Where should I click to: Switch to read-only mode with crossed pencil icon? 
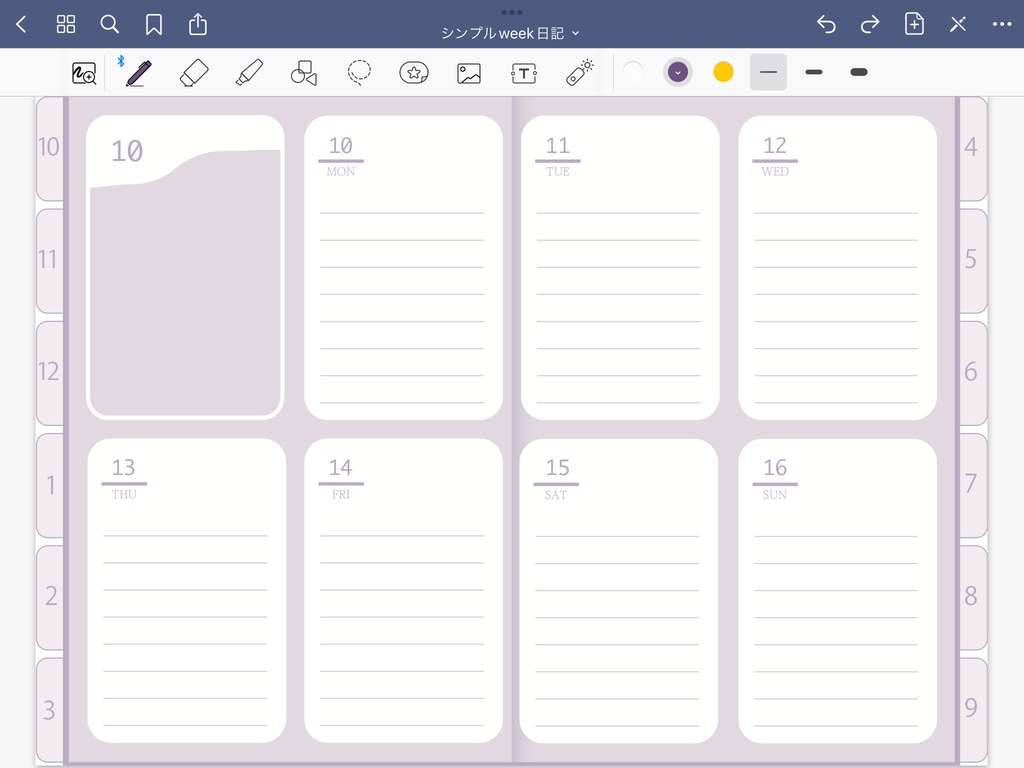(958, 24)
